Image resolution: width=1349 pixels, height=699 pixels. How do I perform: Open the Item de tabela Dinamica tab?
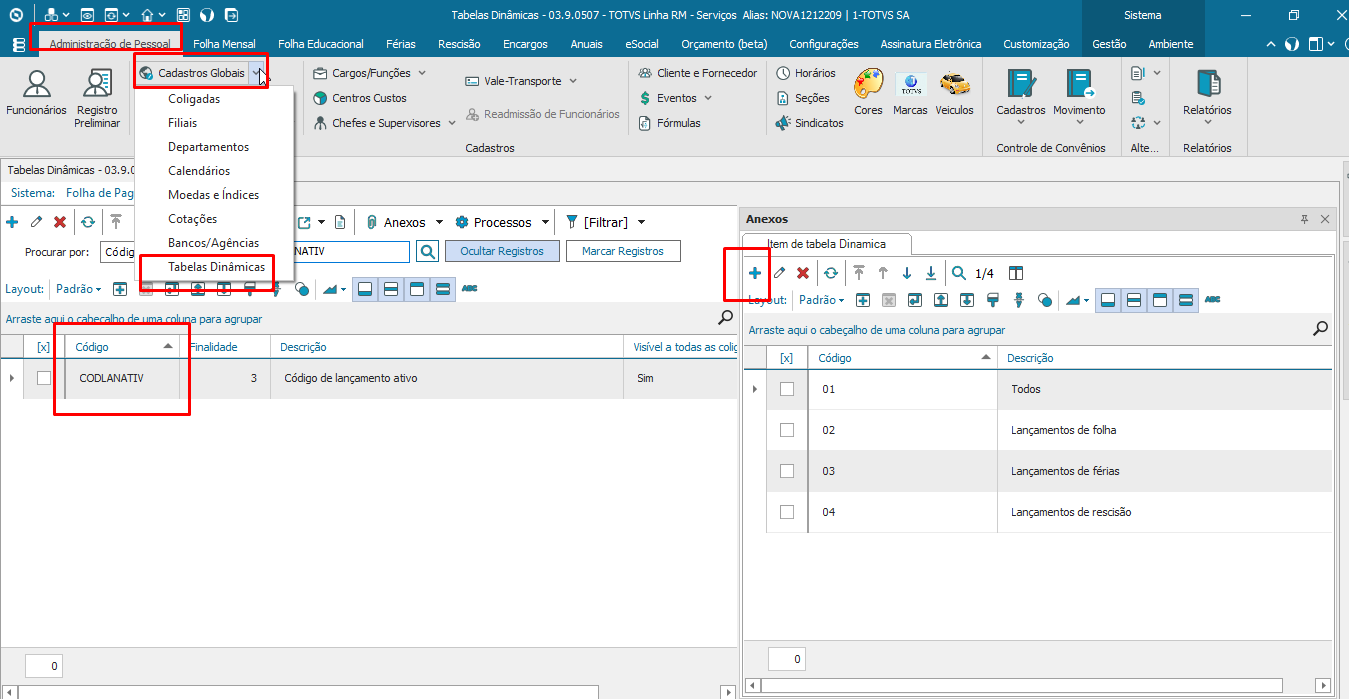(x=826, y=244)
